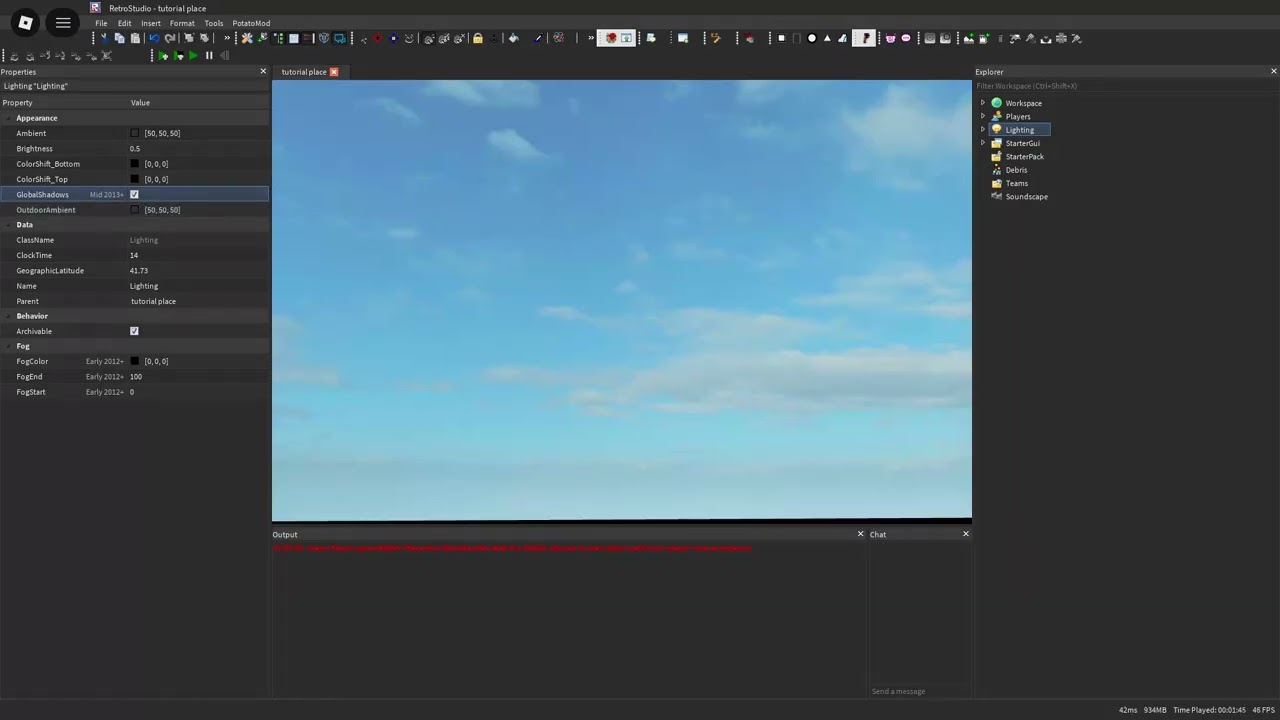Image resolution: width=1280 pixels, height=720 pixels.
Task: Close the Properties panel
Action: coord(263,71)
